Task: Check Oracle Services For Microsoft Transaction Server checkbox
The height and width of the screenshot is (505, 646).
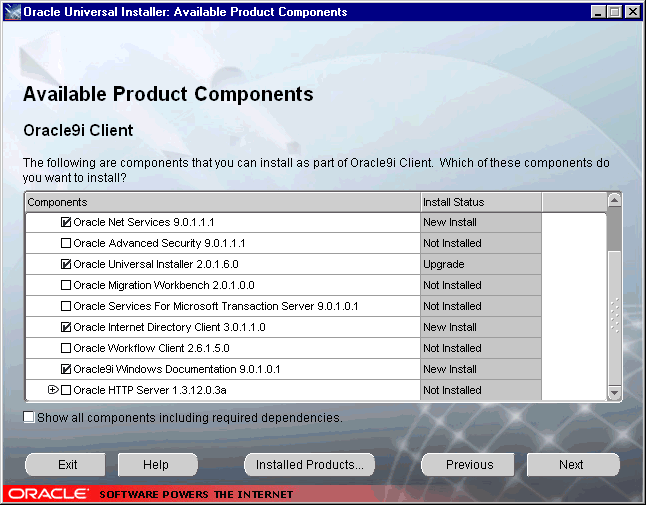Action: (x=66, y=306)
